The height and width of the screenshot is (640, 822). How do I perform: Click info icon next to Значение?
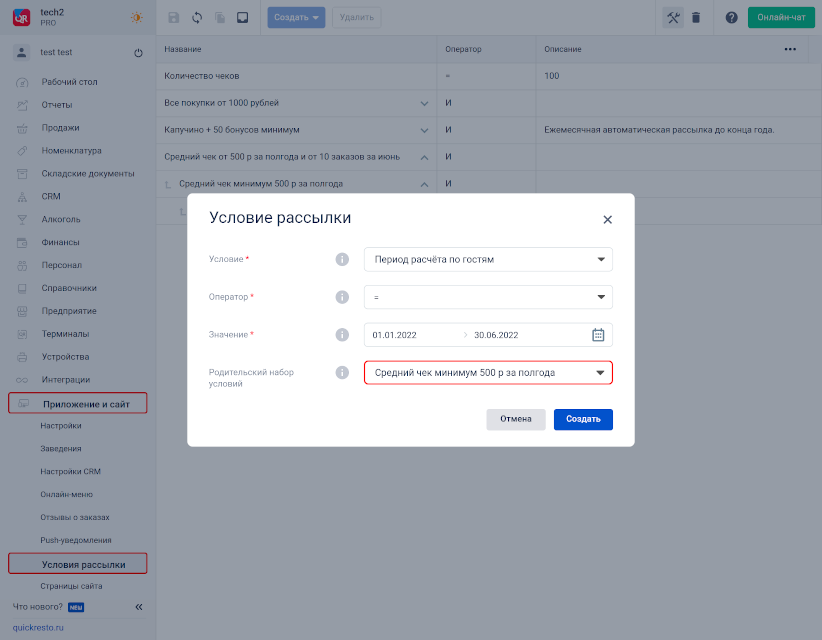click(x=342, y=334)
